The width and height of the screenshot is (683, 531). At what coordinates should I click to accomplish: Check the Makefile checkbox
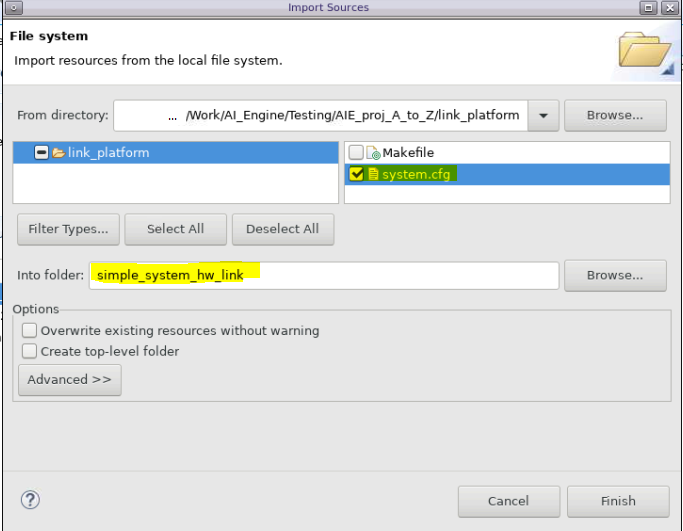[x=357, y=153]
